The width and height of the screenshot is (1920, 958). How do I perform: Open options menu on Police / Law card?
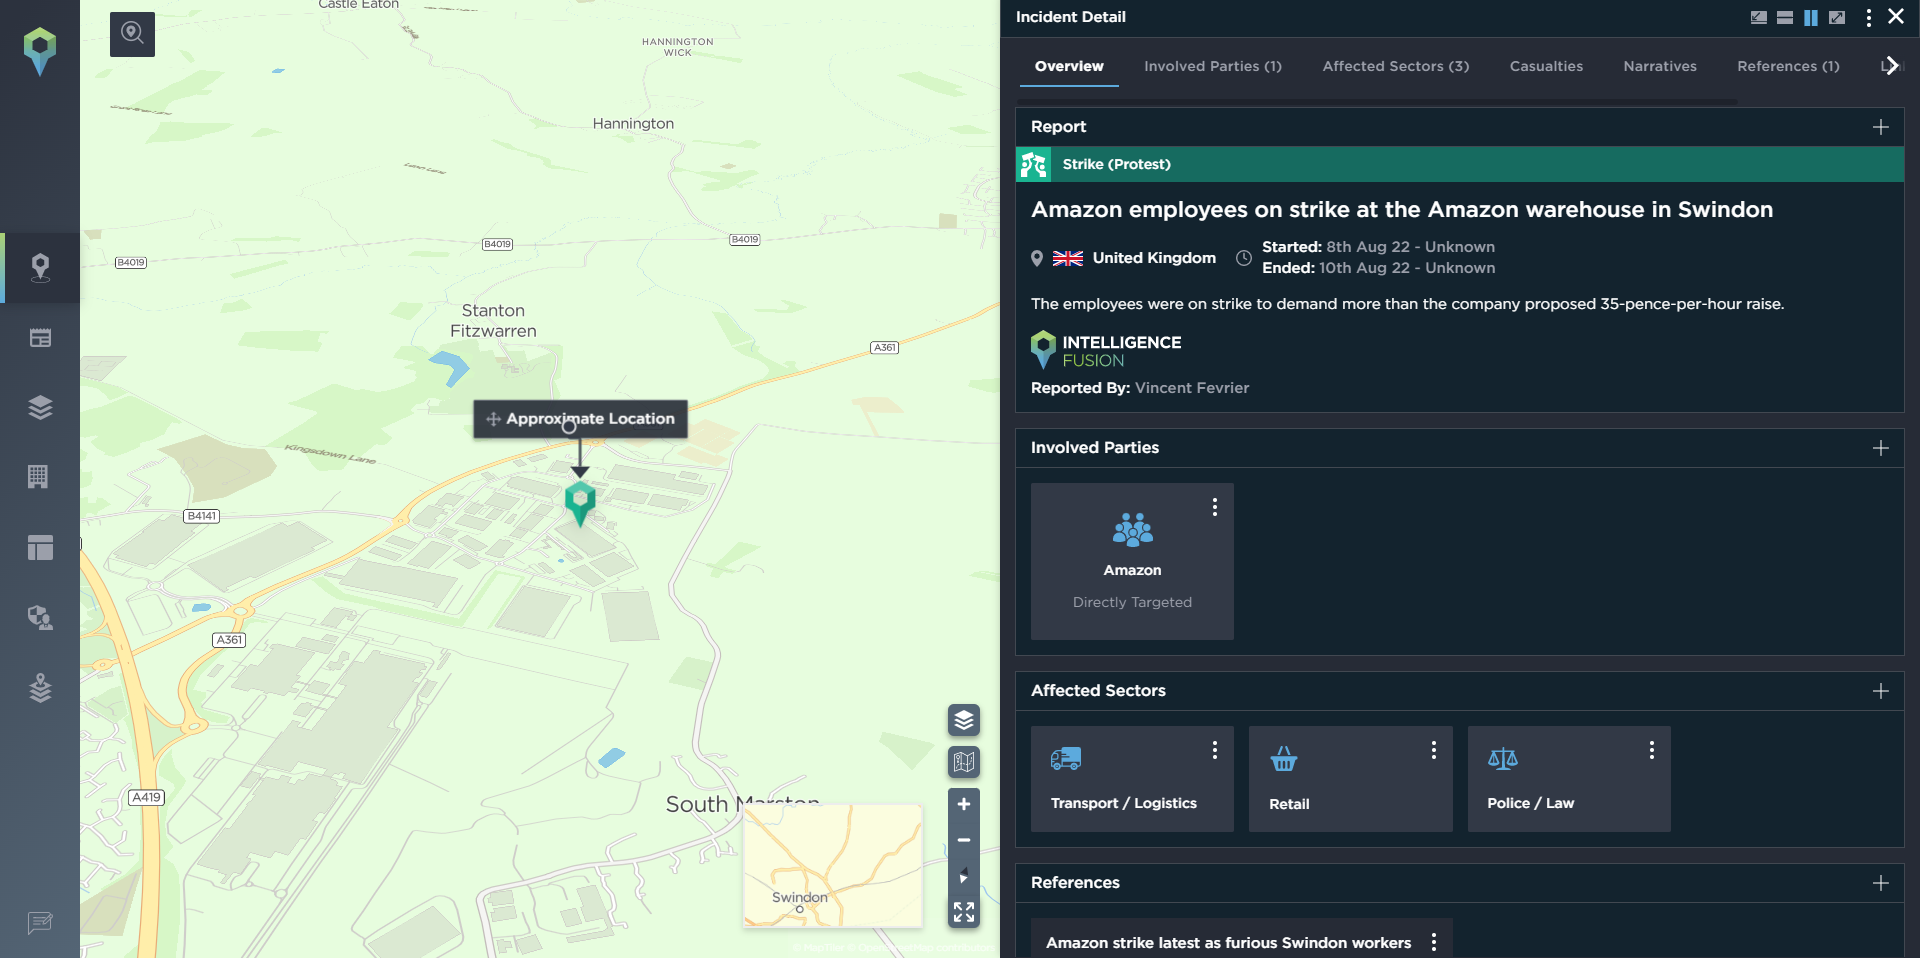1652,750
